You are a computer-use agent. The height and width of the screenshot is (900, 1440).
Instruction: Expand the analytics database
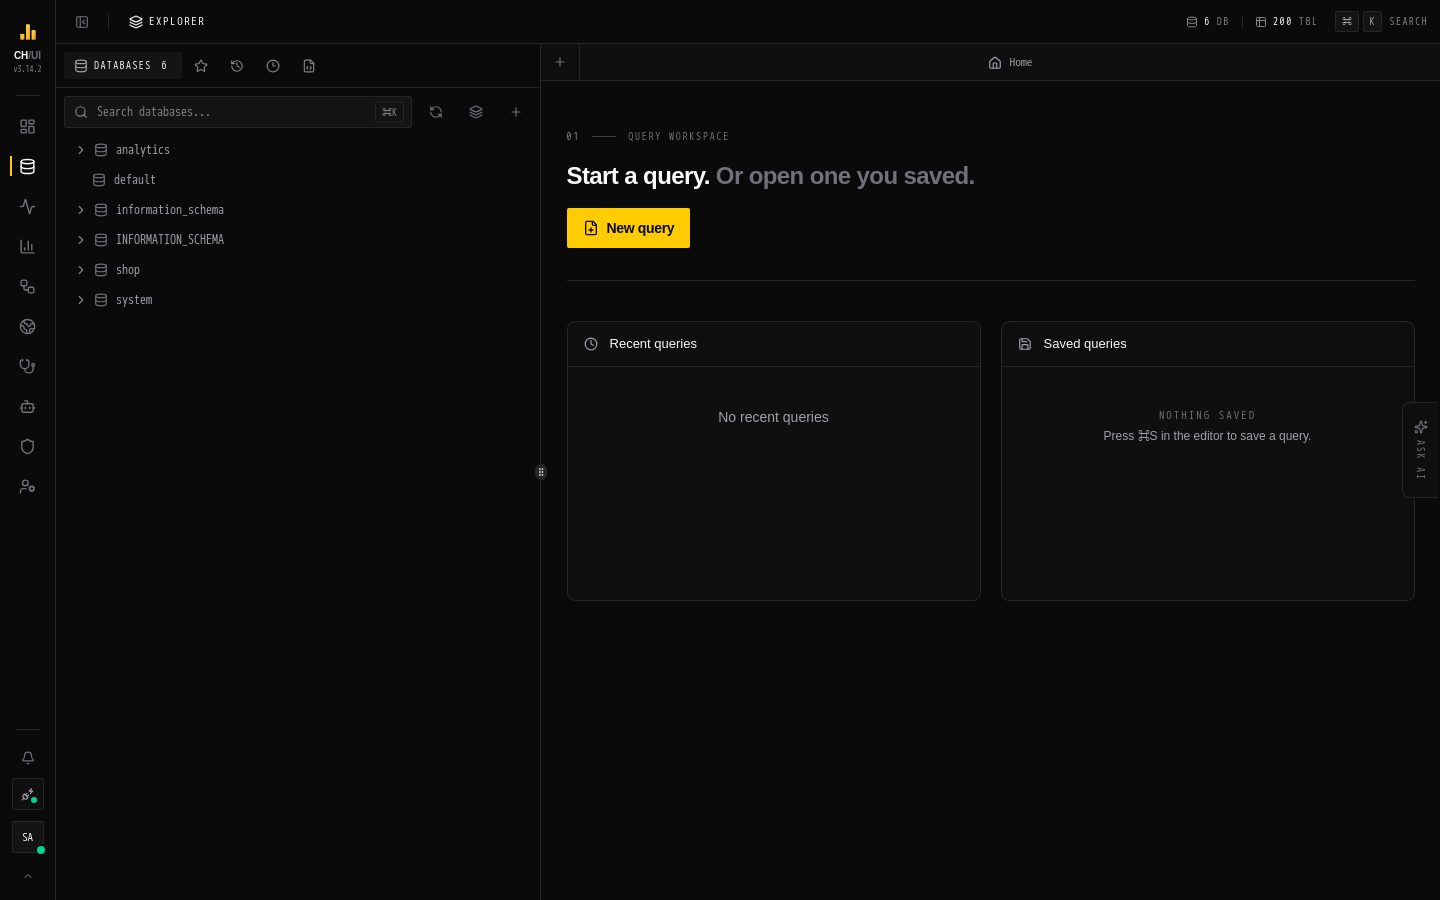pos(81,150)
